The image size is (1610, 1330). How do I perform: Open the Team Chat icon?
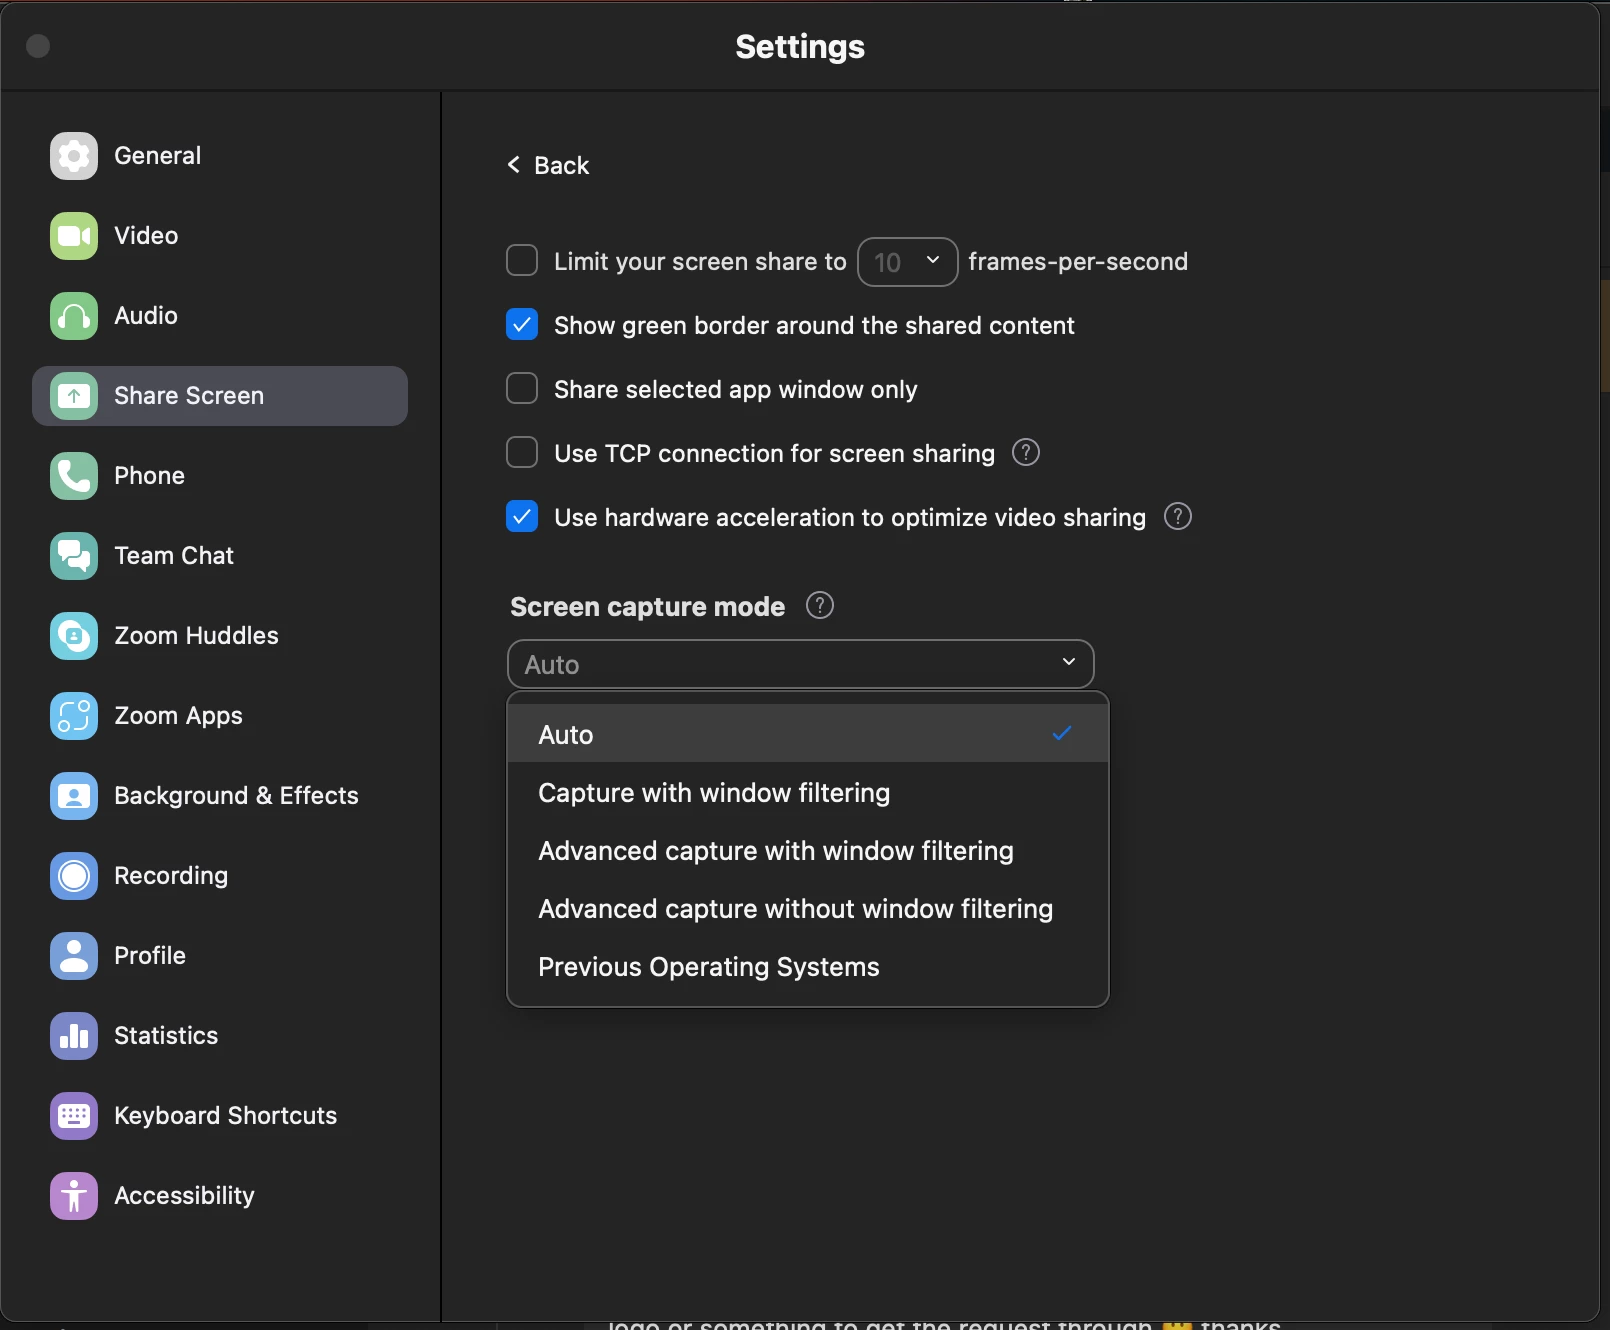pyautogui.click(x=74, y=556)
